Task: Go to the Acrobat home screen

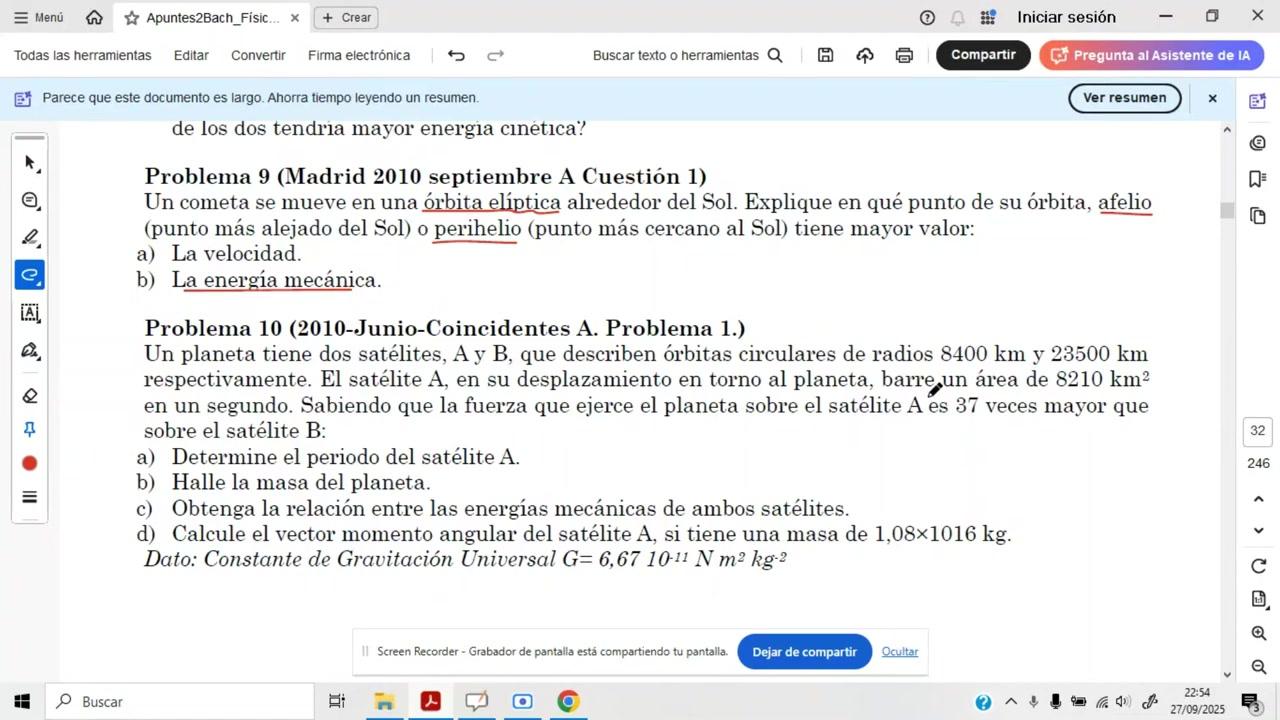Action: 94,17
